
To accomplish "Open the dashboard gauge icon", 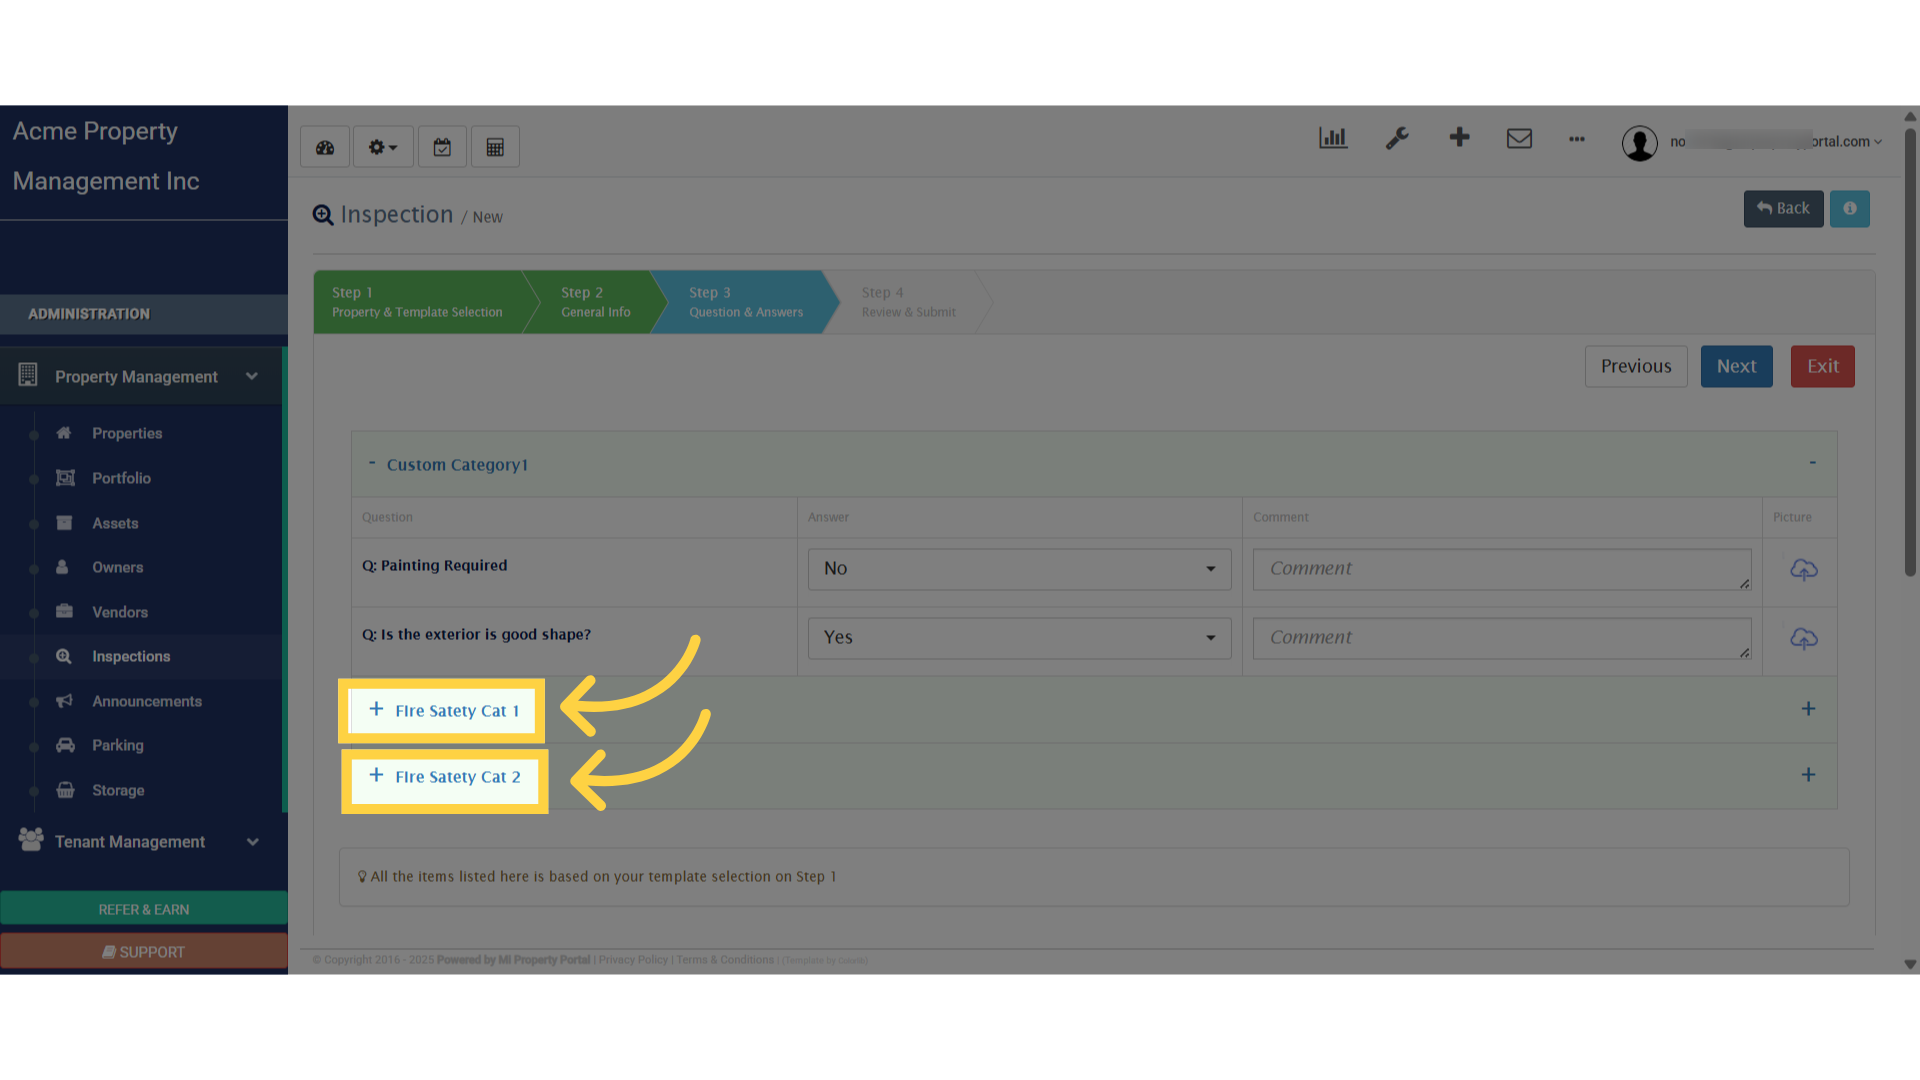I will point(325,147).
